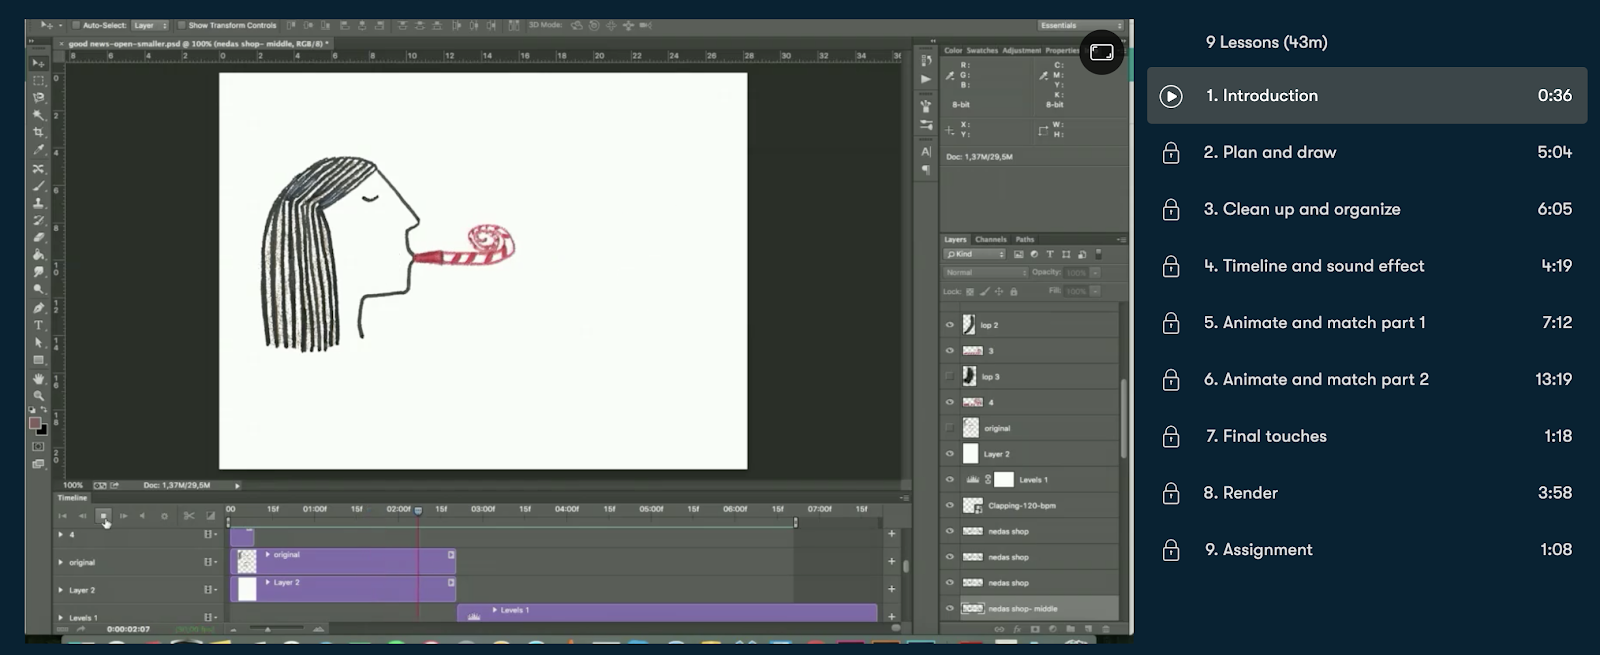Expand the 'original' timeline track
Viewport: 1600px width, 655px height.
click(x=61, y=562)
